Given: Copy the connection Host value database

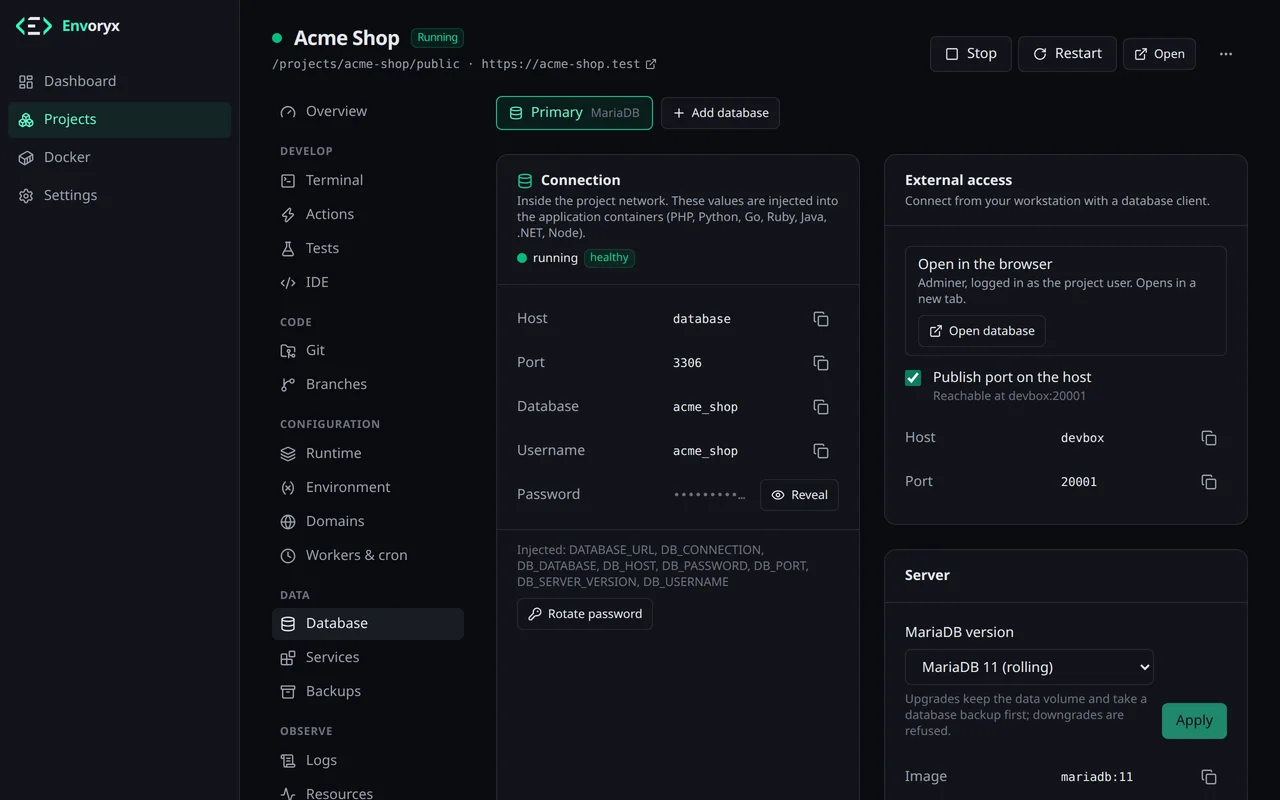Looking at the screenshot, I should click(x=821, y=319).
